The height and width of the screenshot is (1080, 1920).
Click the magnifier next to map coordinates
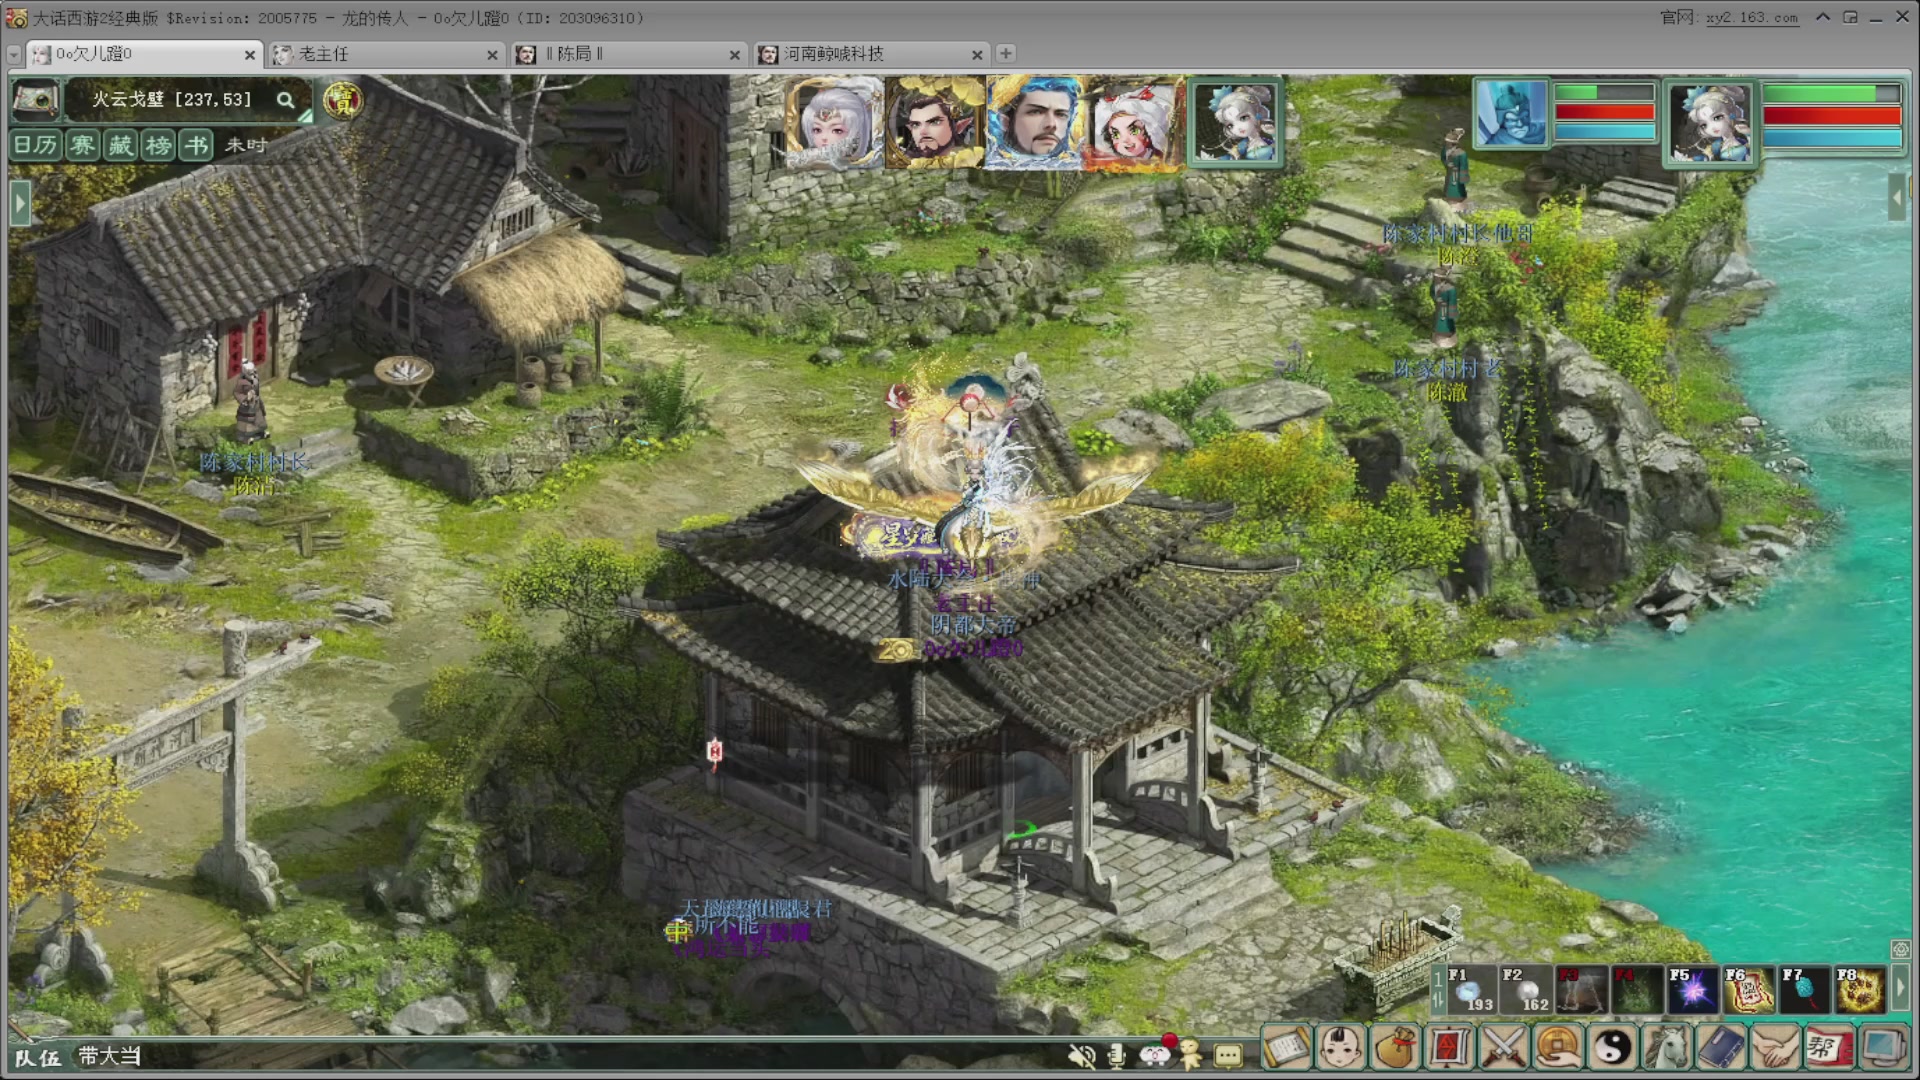[x=286, y=100]
